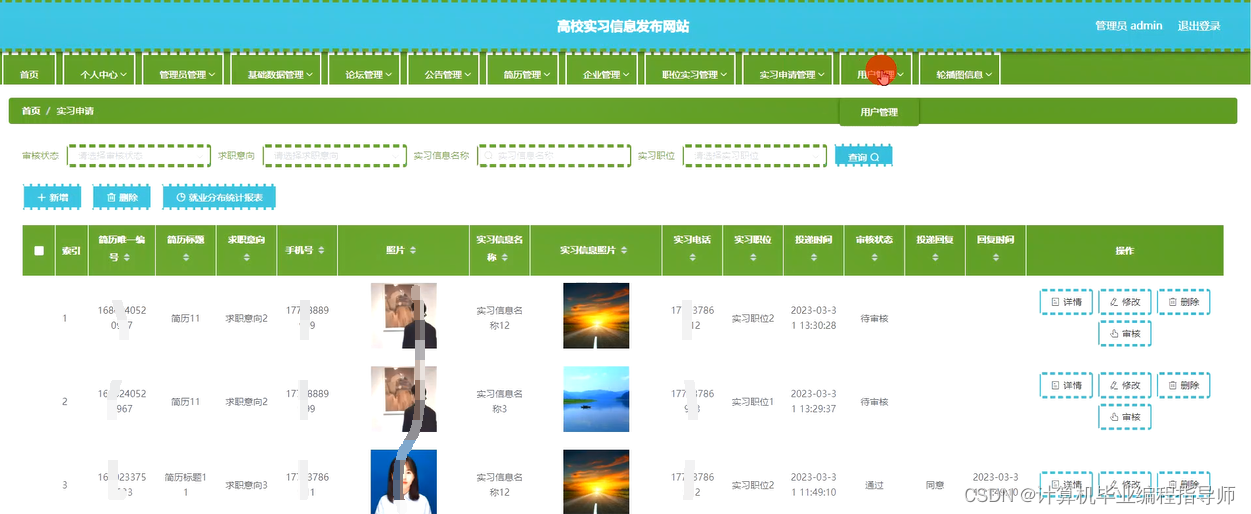Viewport: 1251px width, 514px height.
Task: Select the 同意 reply cell in row 3
Action: [x=934, y=485]
